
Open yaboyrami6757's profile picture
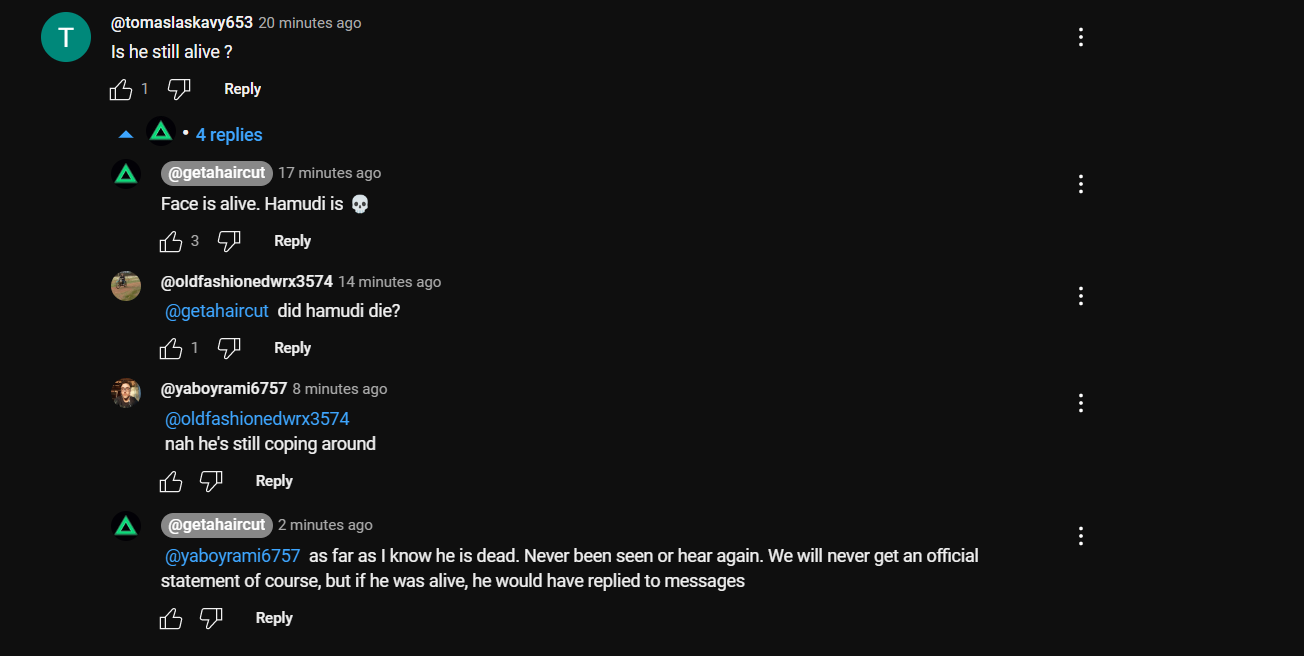point(126,393)
